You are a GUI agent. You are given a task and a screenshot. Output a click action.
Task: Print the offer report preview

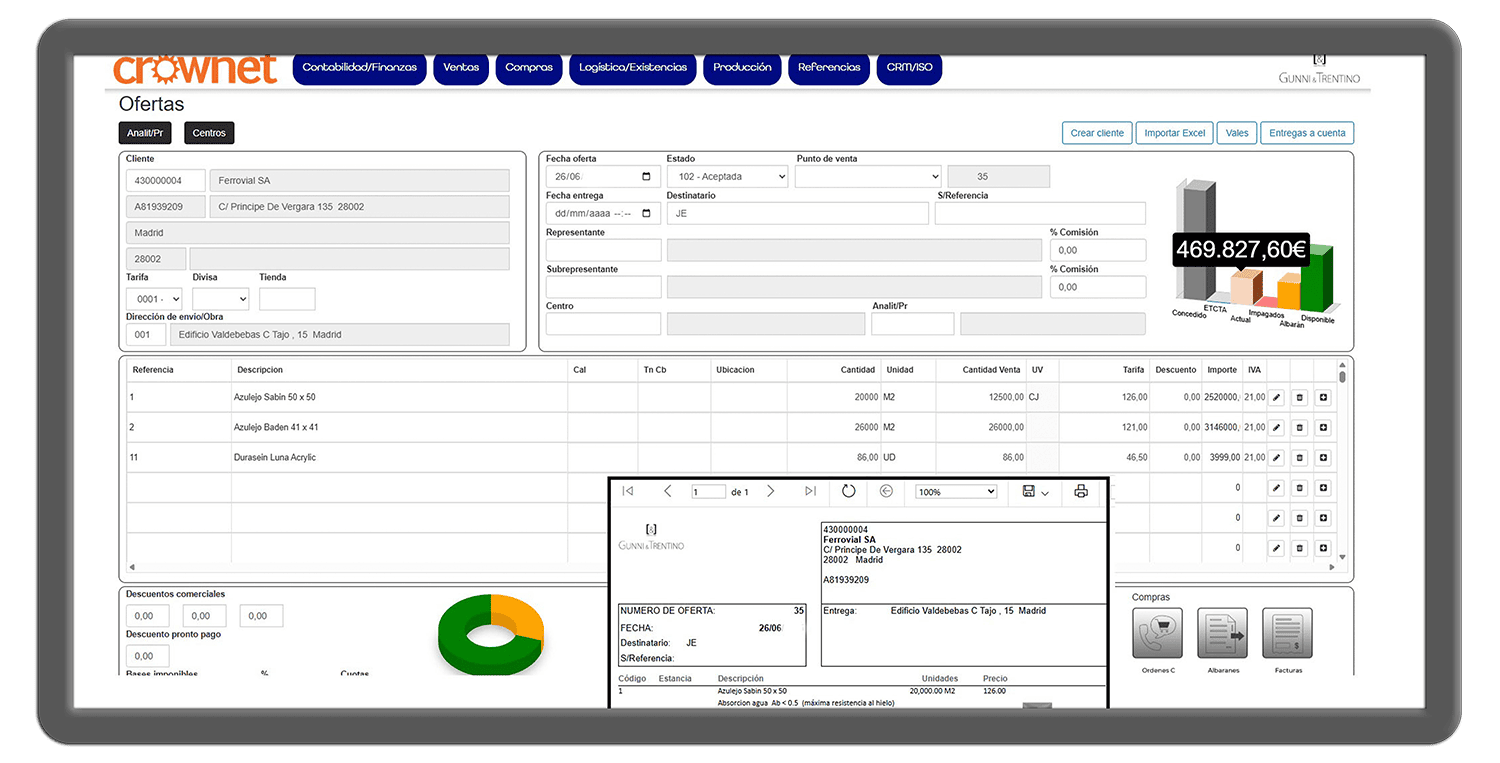point(1080,491)
